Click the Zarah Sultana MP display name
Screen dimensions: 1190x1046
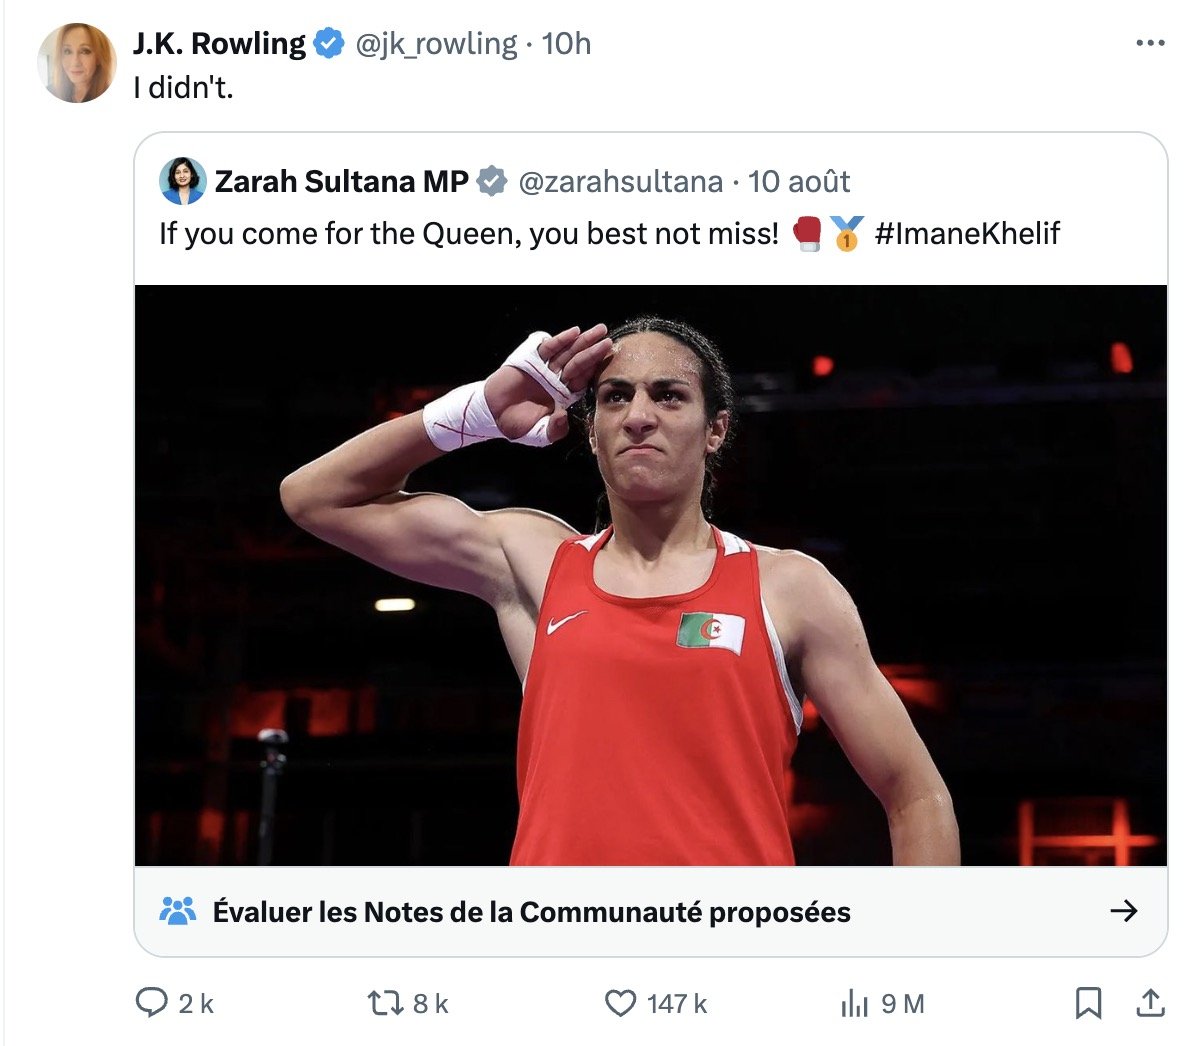coord(341,181)
